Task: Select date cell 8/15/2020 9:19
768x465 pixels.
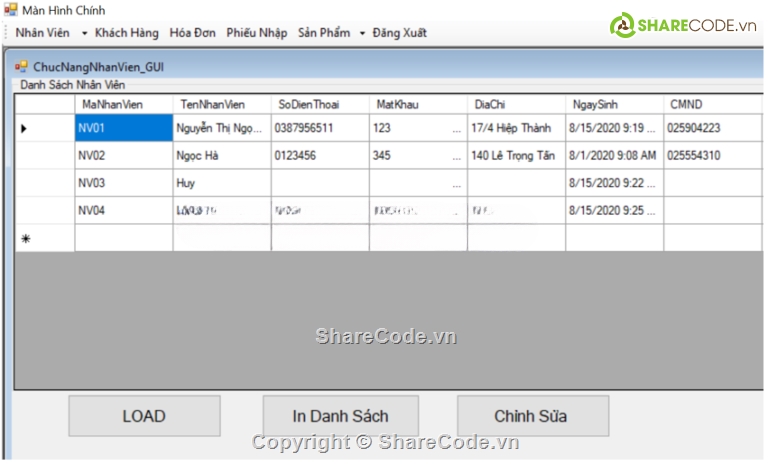Action: (615, 128)
